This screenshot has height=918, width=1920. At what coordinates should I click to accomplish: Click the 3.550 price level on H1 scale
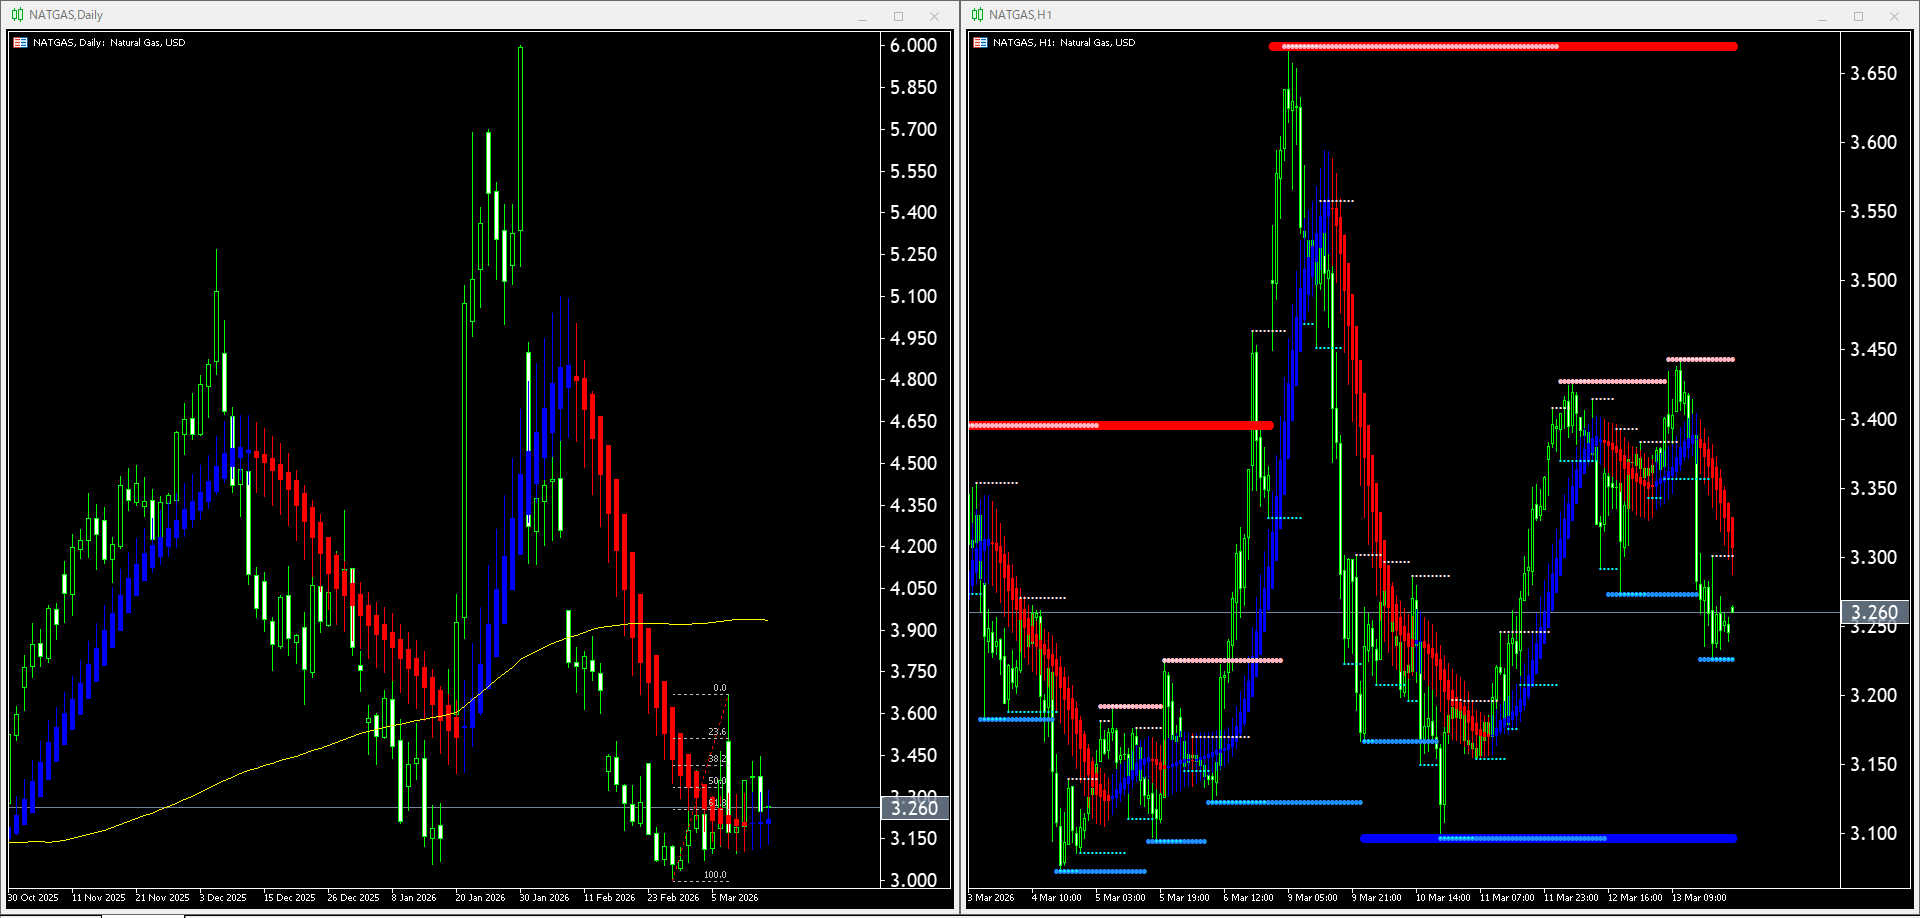tap(1873, 211)
